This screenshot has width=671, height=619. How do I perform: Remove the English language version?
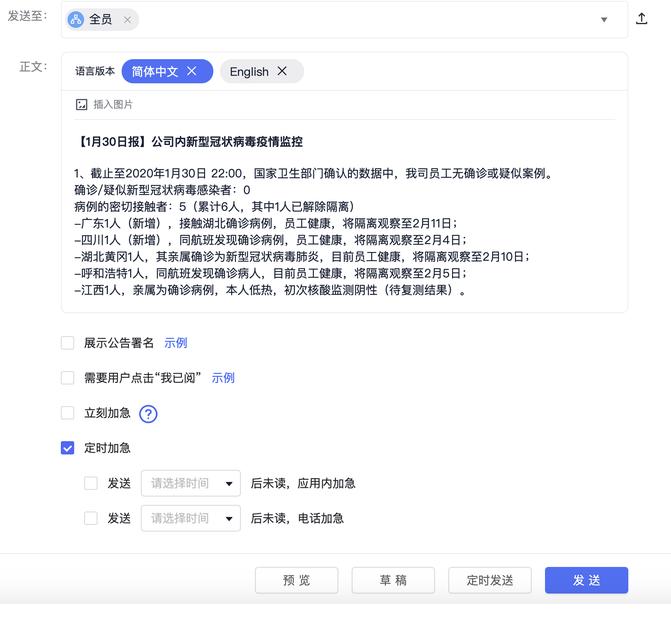[282, 71]
